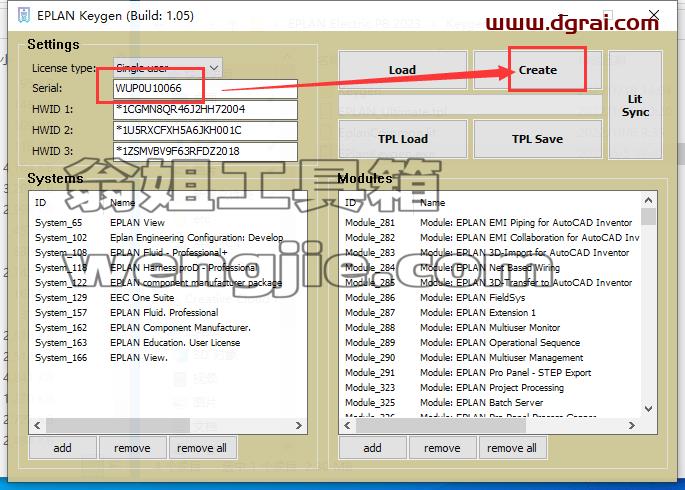The height and width of the screenshot is (490, 685).
Task: Select Module_288 Multiuser Monitor row
Action: coord(490,328)
